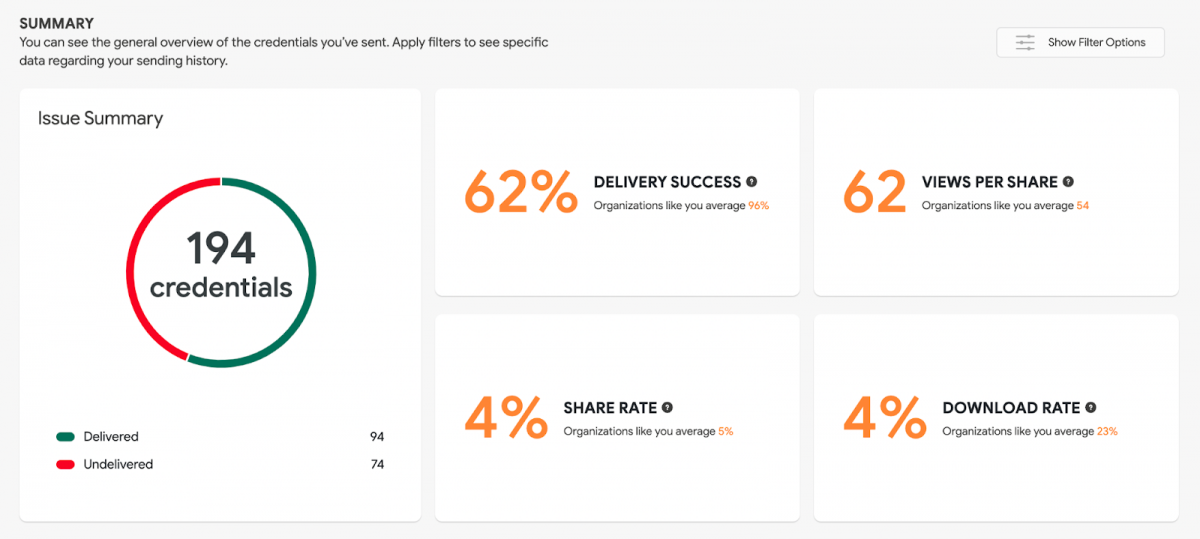This screenshot has width=1200, height=539.
Task: Select the Delivered legend label
Action: click(x=111, y=437)
